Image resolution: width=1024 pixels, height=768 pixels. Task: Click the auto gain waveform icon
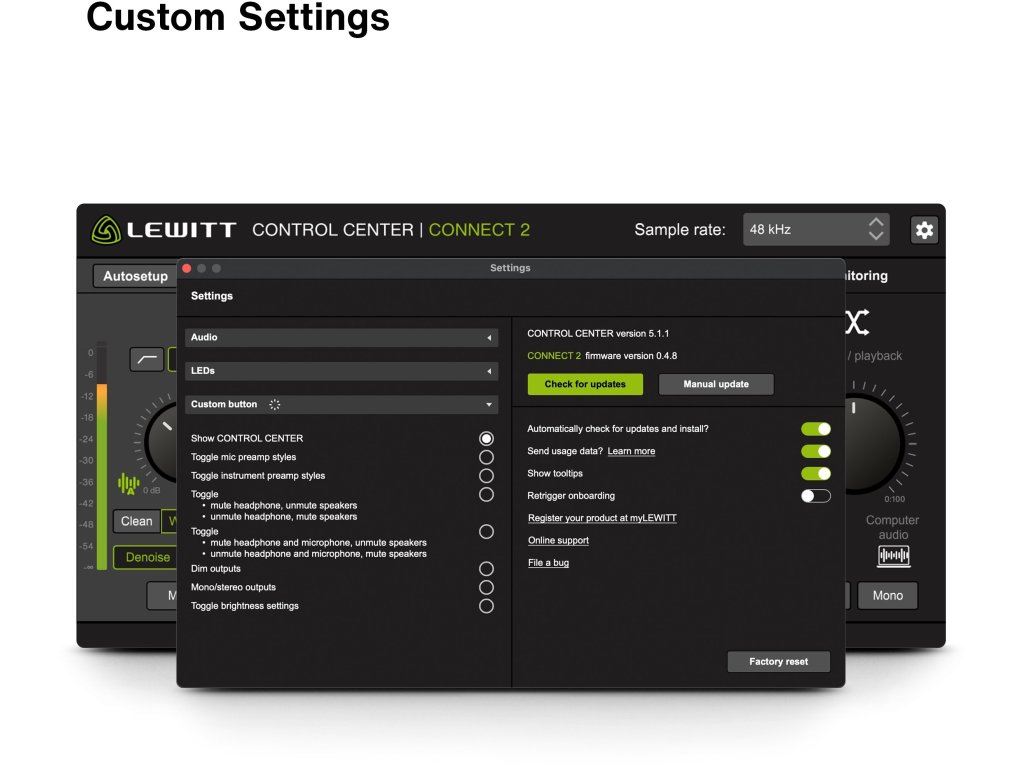point(129,484)
